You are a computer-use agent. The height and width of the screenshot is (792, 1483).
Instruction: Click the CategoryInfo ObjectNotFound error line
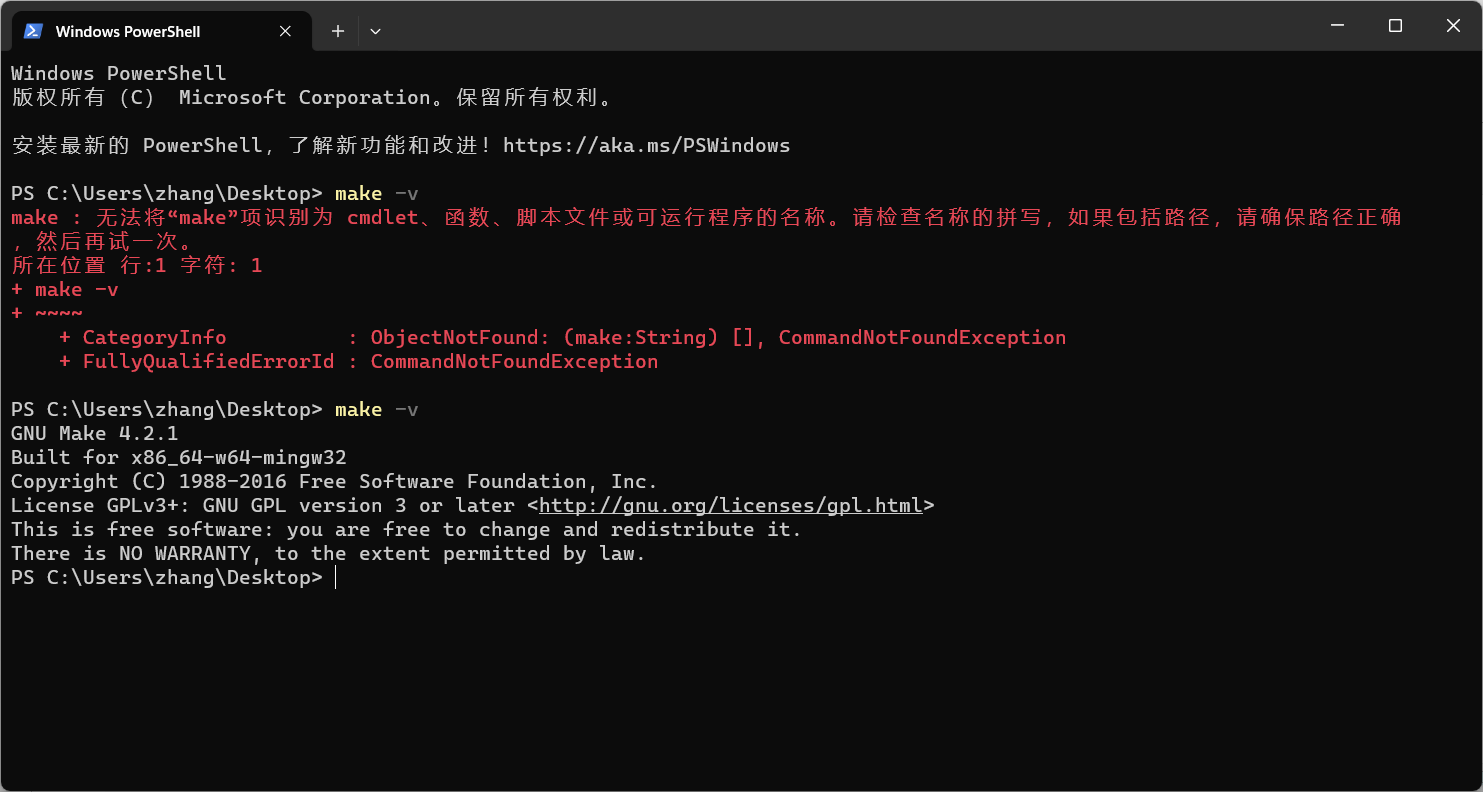(562, 337)
